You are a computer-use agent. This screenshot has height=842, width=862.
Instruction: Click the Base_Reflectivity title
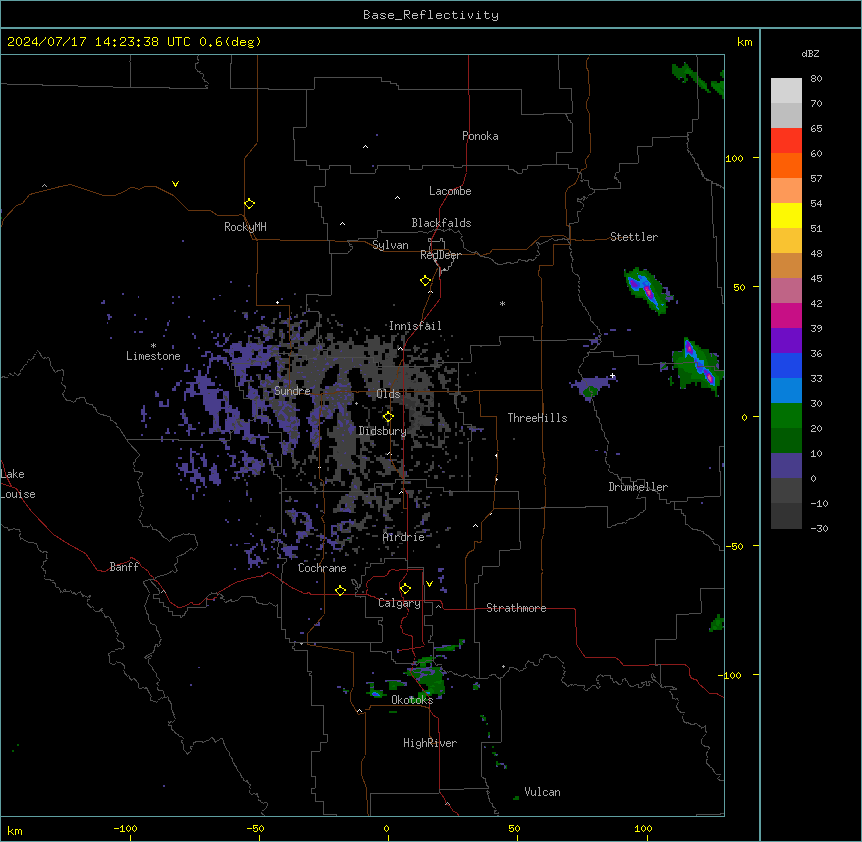coord(431,15)
